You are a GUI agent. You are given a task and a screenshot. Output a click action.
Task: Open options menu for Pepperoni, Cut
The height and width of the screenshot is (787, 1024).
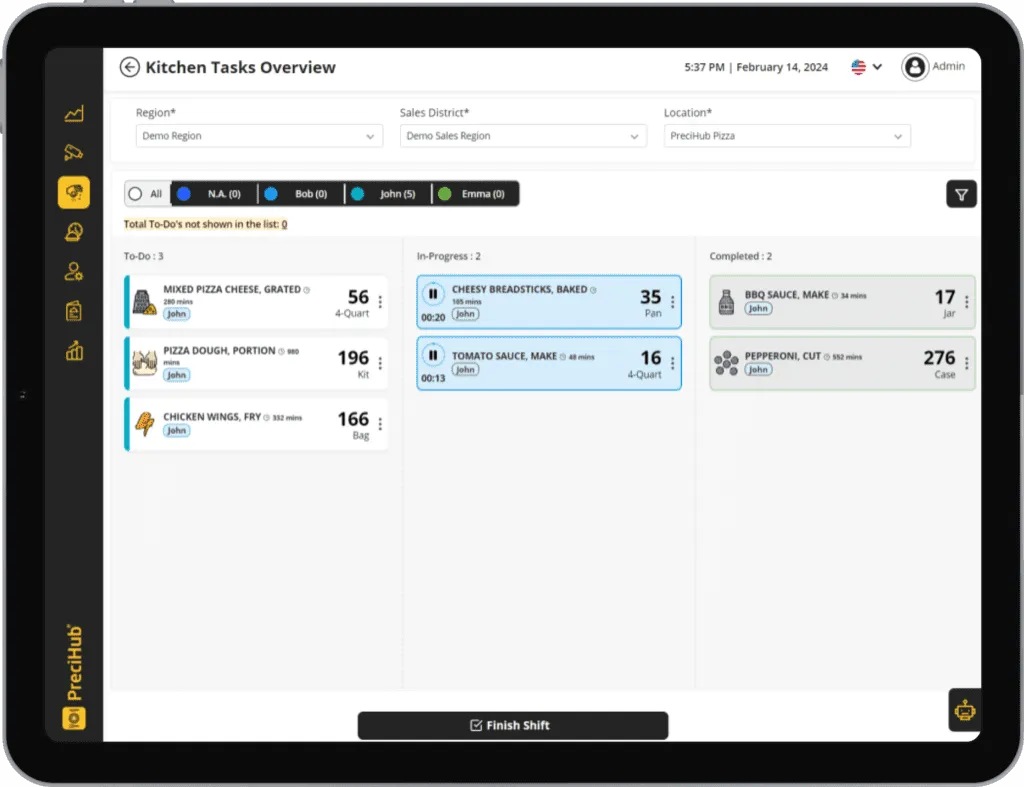[967, 362]
